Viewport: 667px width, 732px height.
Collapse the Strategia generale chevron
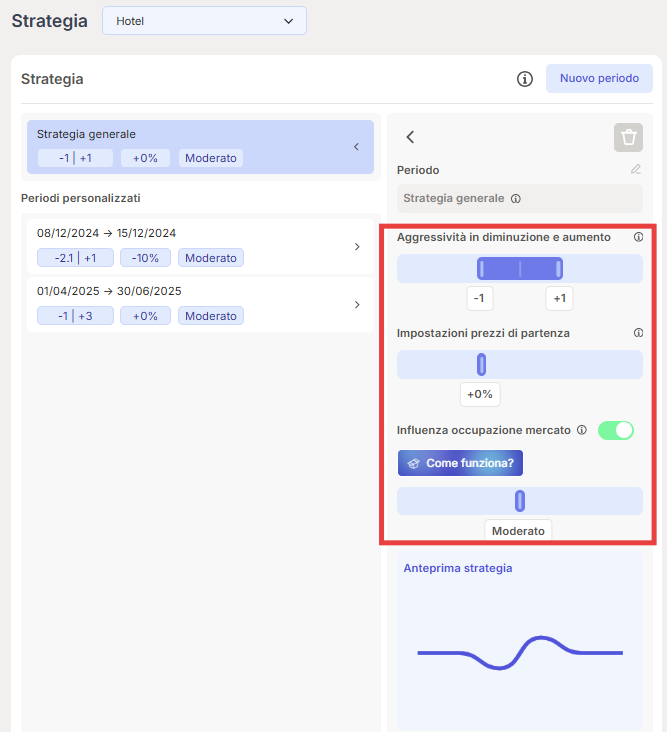point(356,147)
